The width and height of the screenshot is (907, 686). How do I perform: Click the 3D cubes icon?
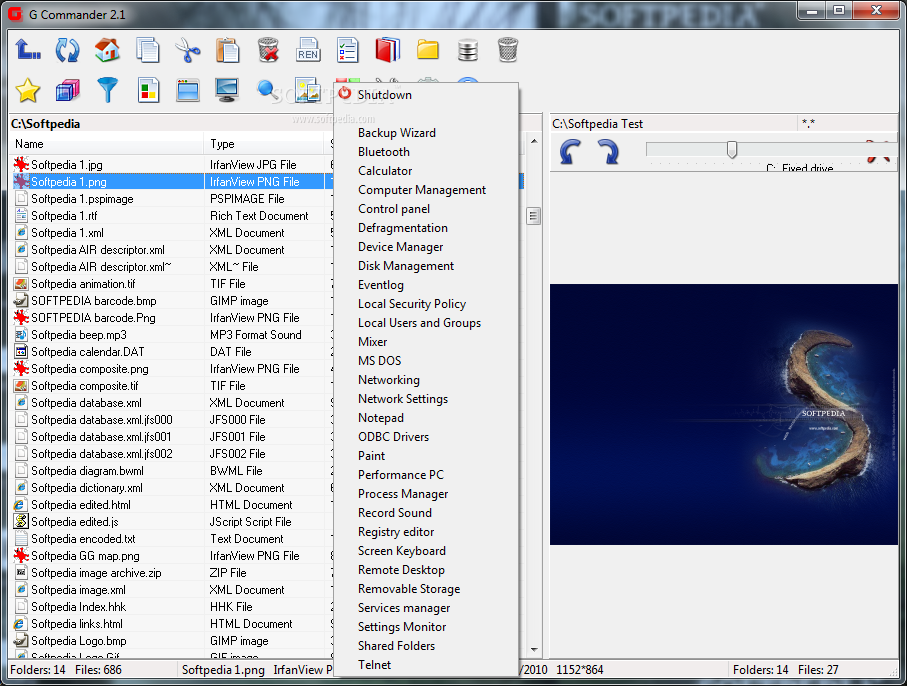pyautogui.click(x=67, y=90)
